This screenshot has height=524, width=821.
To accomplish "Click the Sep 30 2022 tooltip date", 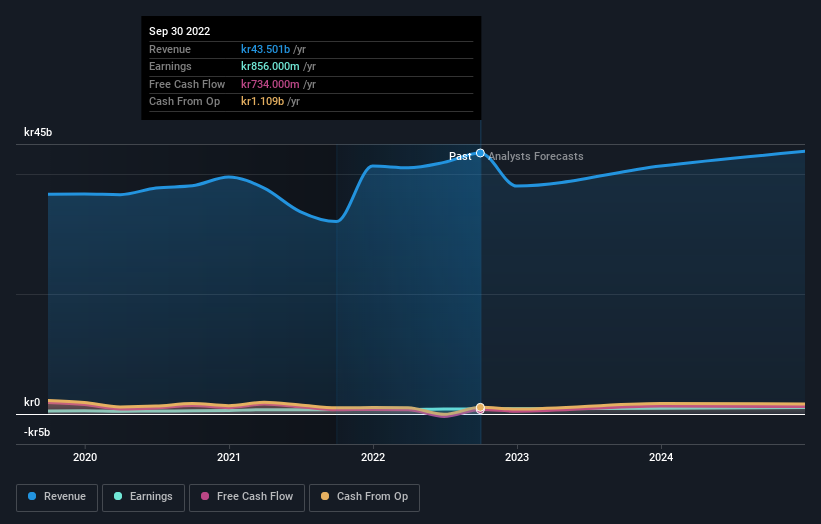I will (180, 31).
